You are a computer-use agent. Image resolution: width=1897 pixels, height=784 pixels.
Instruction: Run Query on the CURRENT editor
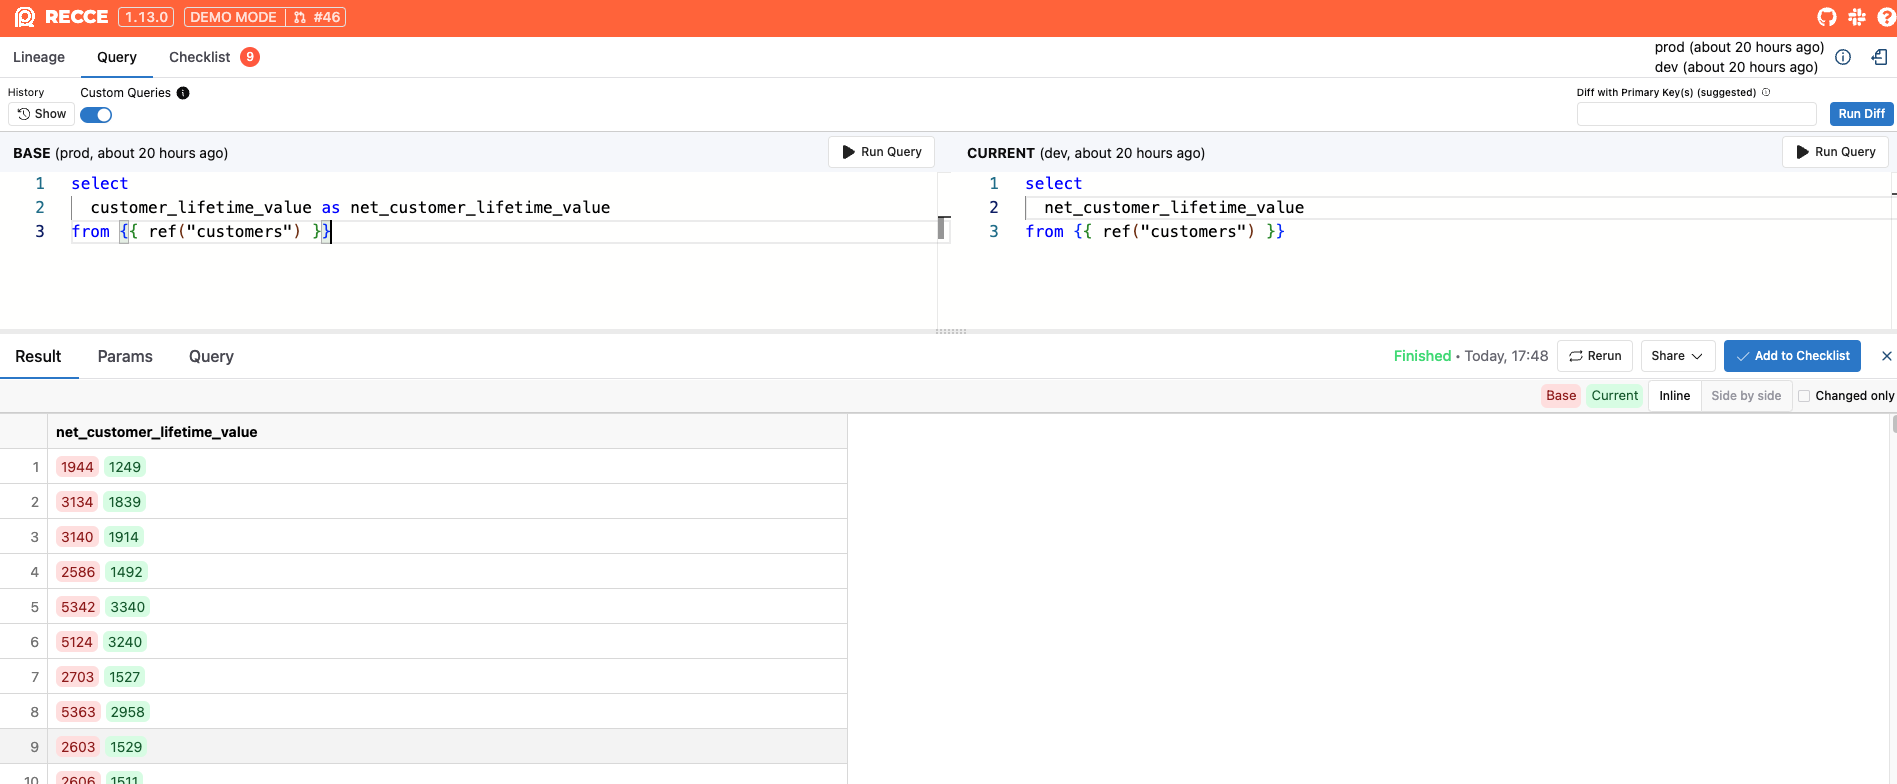[x=1835, y=152]
